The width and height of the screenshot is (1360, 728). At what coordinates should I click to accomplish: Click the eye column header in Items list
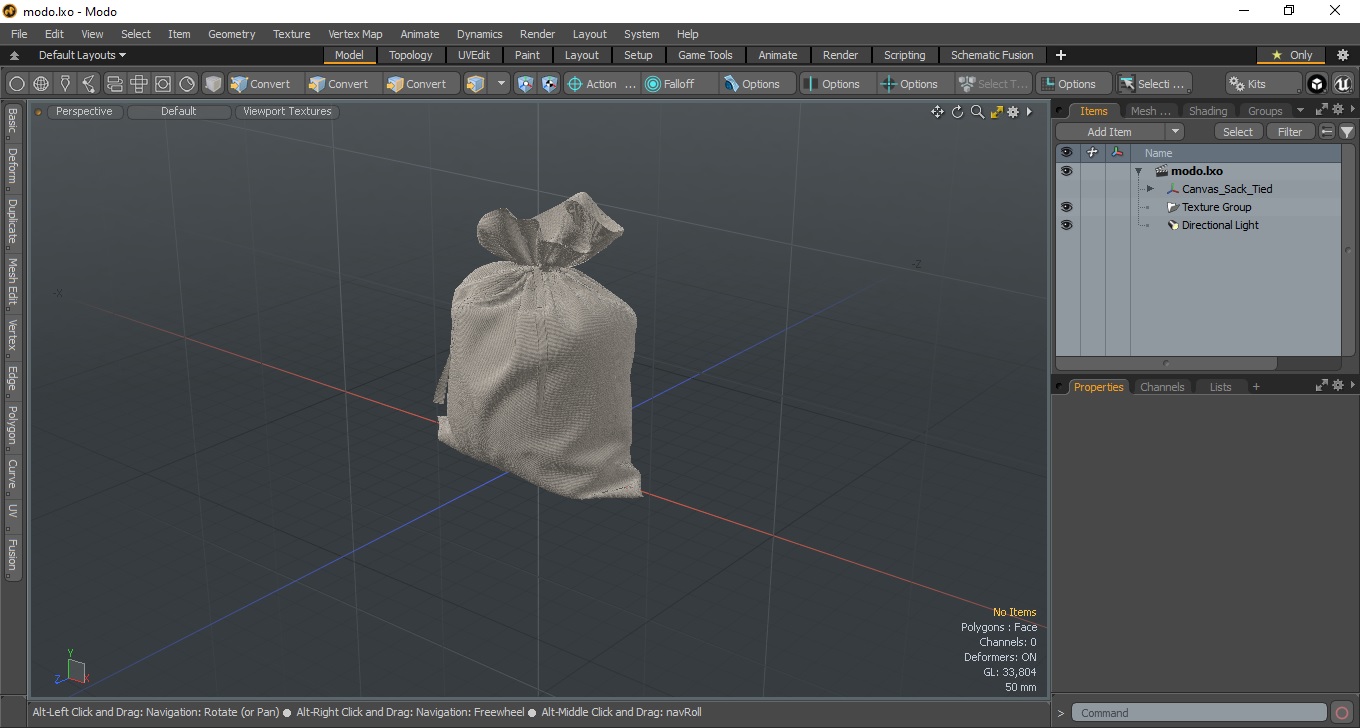coord(1066,153)
